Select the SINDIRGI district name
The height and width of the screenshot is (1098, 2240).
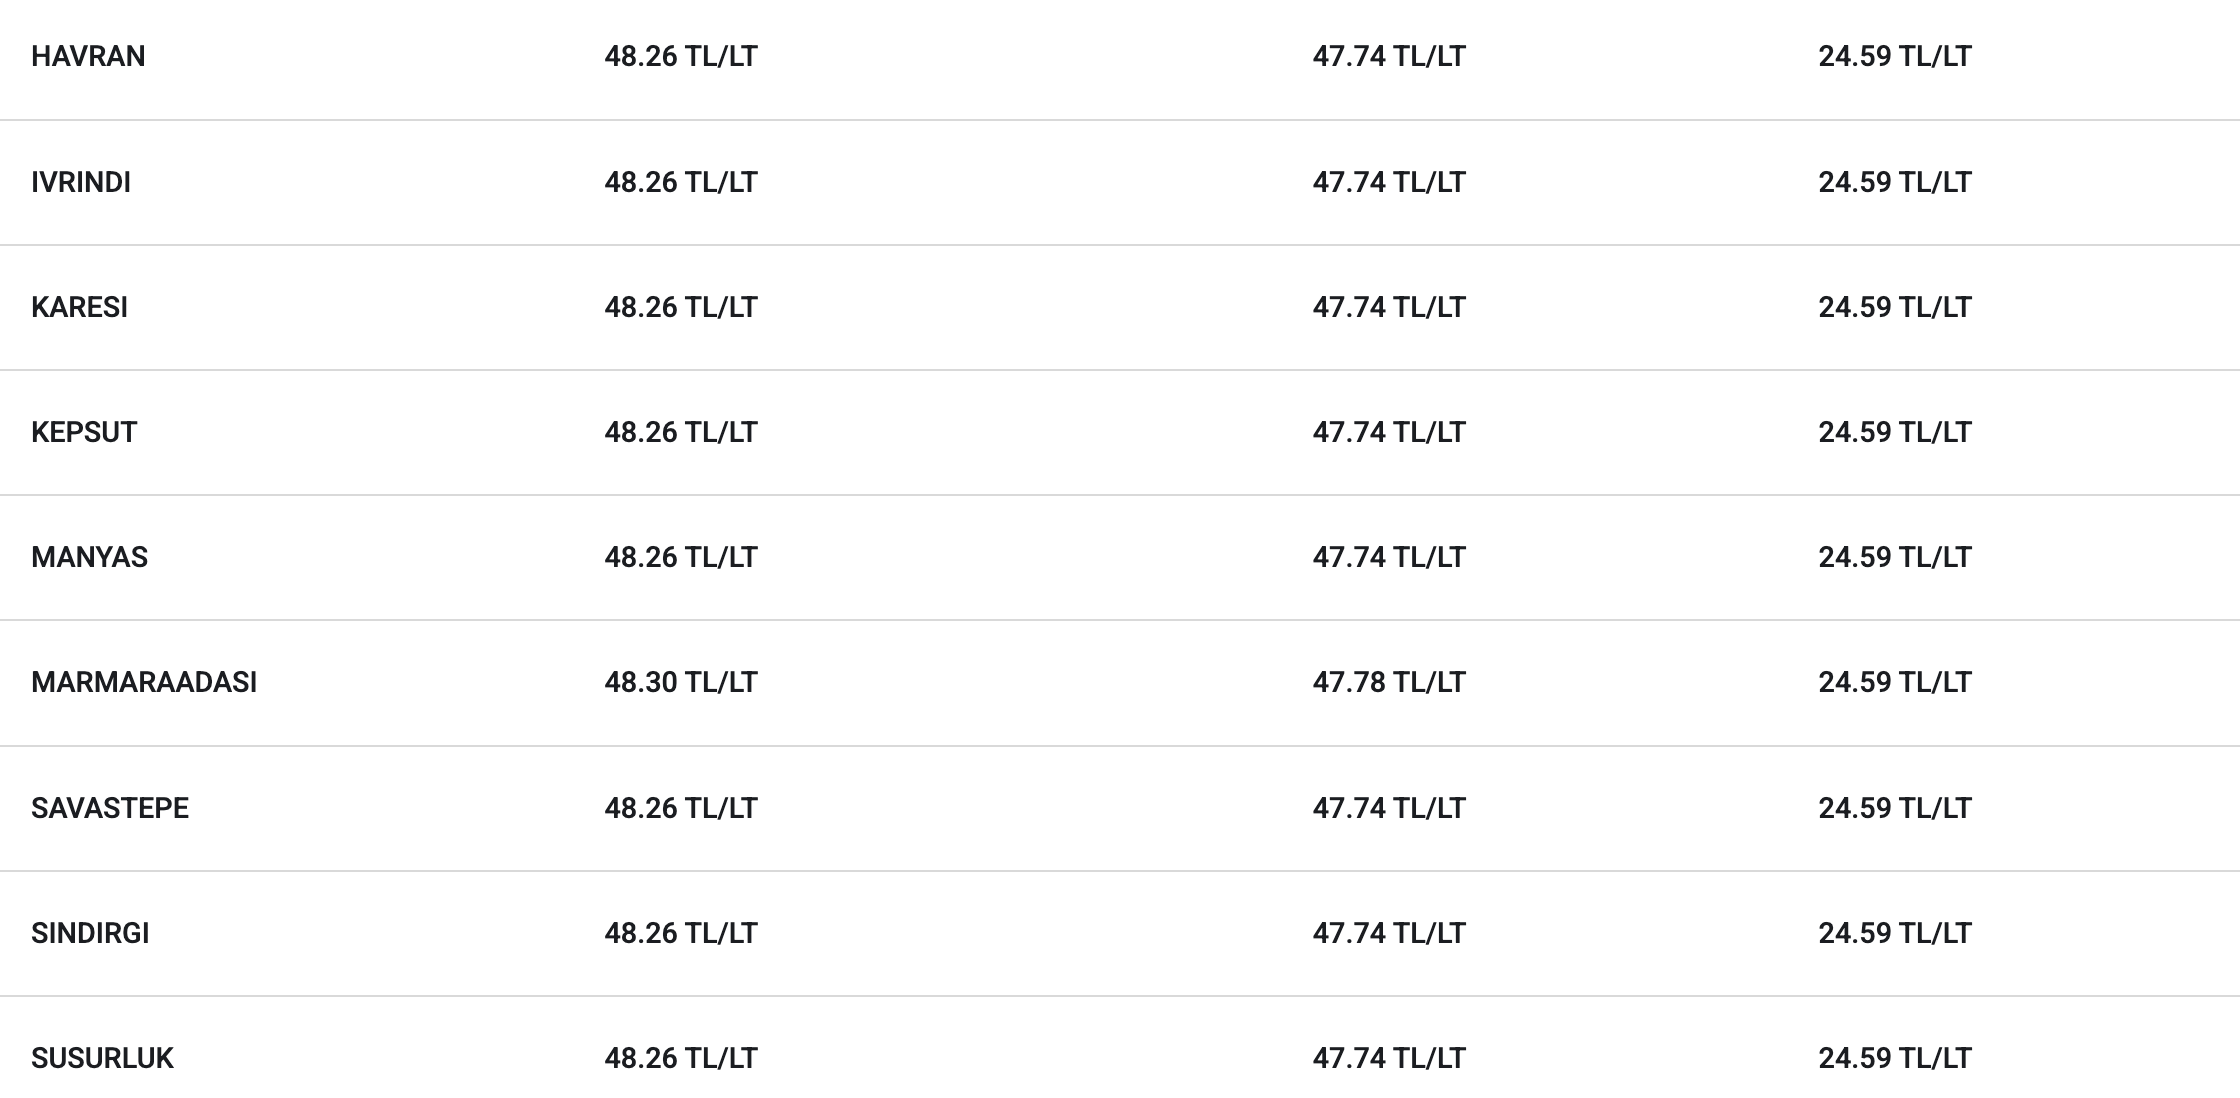(90, 933)
